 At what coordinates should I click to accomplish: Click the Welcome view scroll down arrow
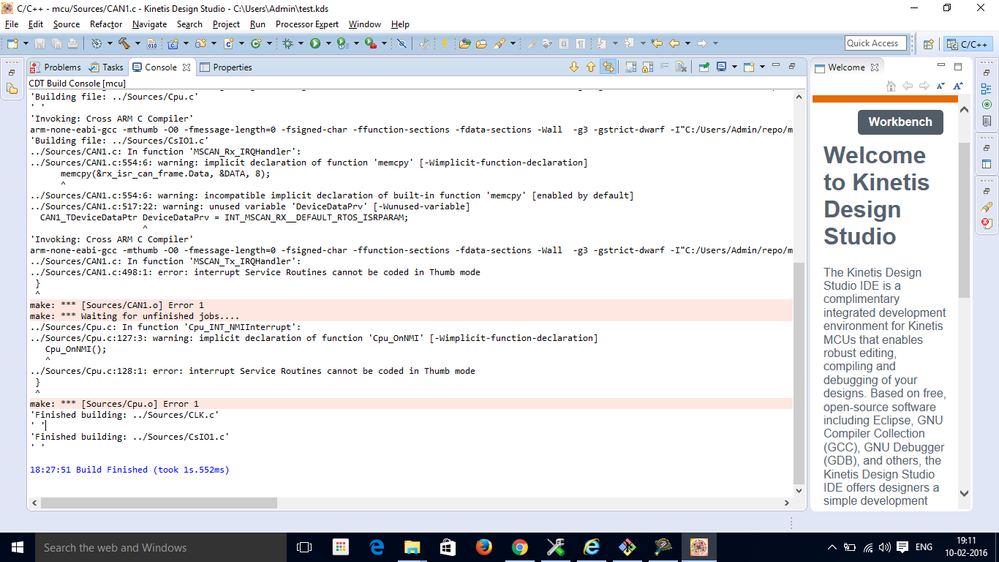(964, 493)
